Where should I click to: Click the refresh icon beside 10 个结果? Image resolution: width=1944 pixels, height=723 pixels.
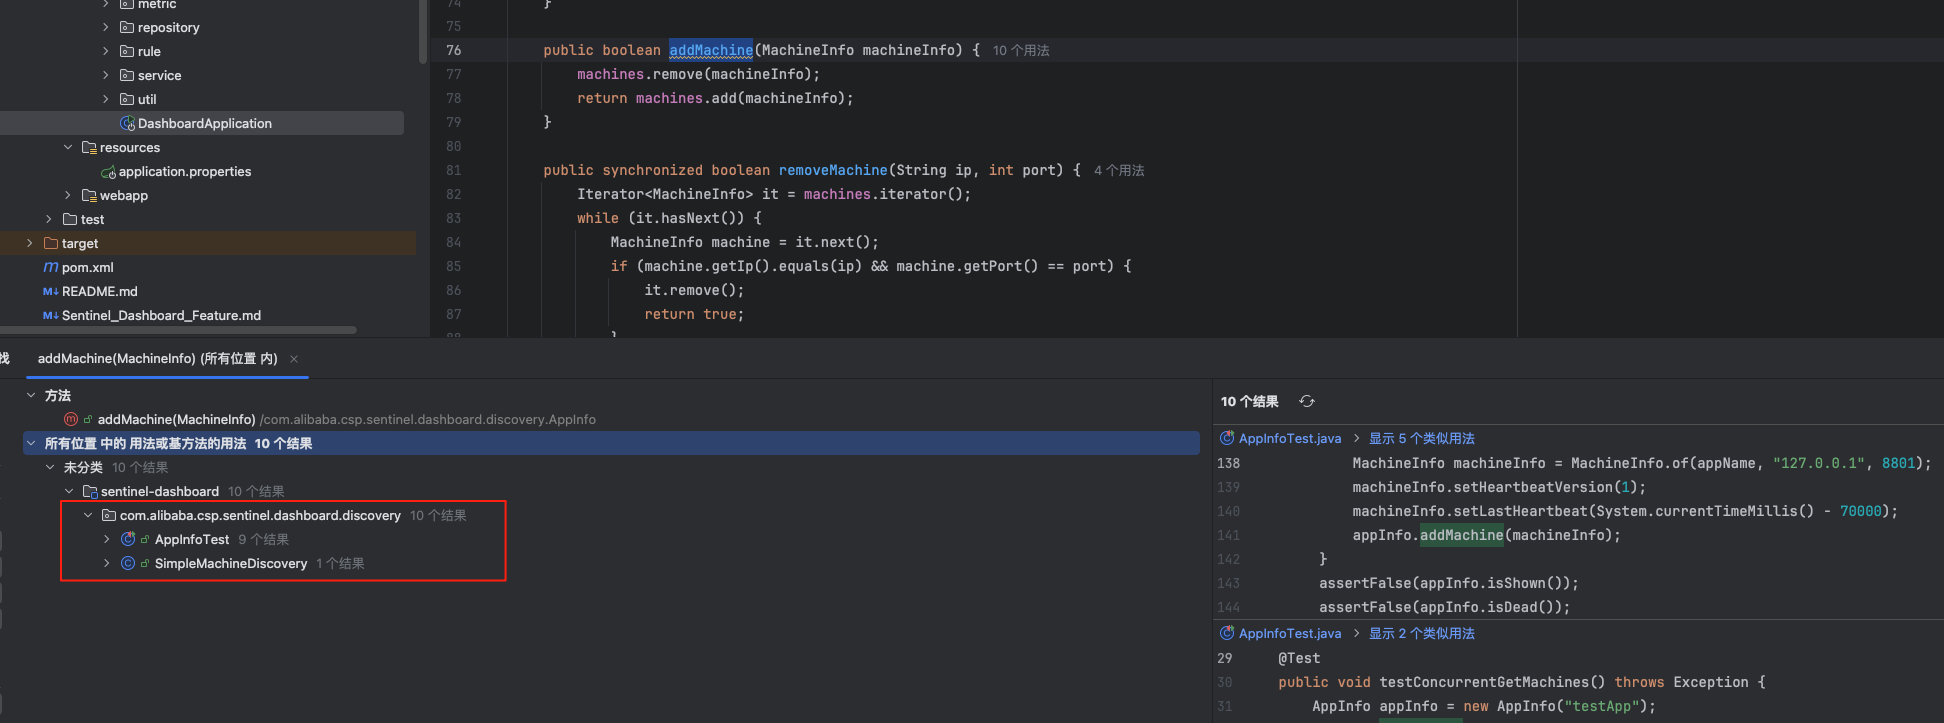click(1306, 401)
